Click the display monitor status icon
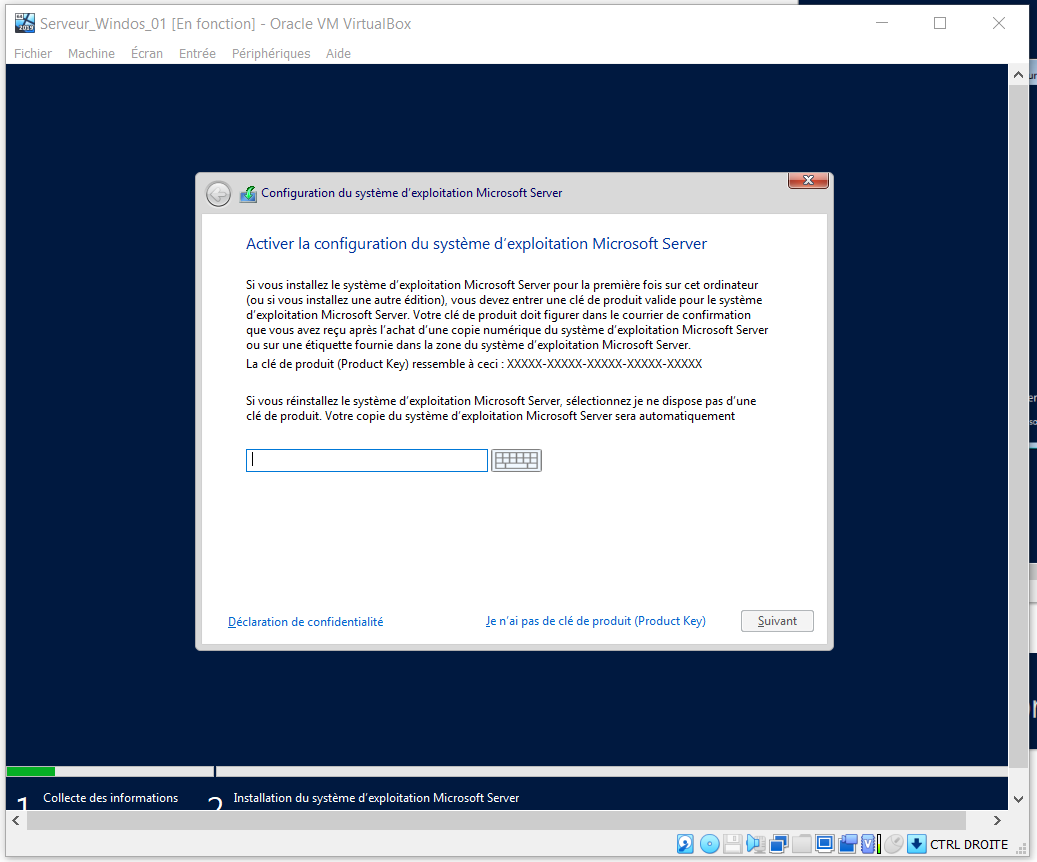1037x862 pixels. tap(825, 844)
